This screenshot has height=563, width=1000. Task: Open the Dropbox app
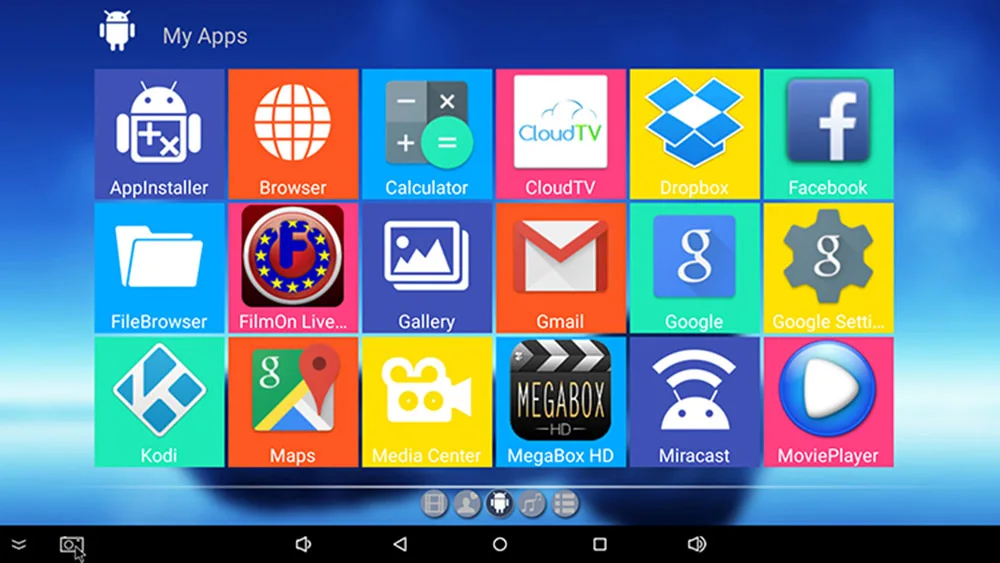(695, 135)
